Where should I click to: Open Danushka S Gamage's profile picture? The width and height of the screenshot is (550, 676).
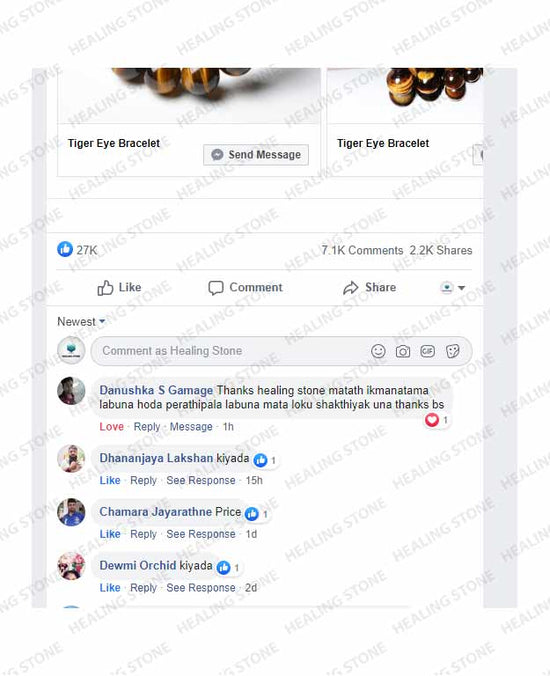pos(71,391)
